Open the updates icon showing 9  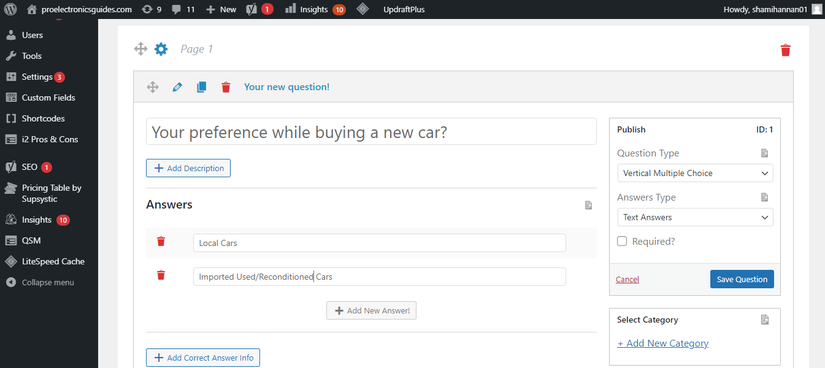click(x=152, y=9)
